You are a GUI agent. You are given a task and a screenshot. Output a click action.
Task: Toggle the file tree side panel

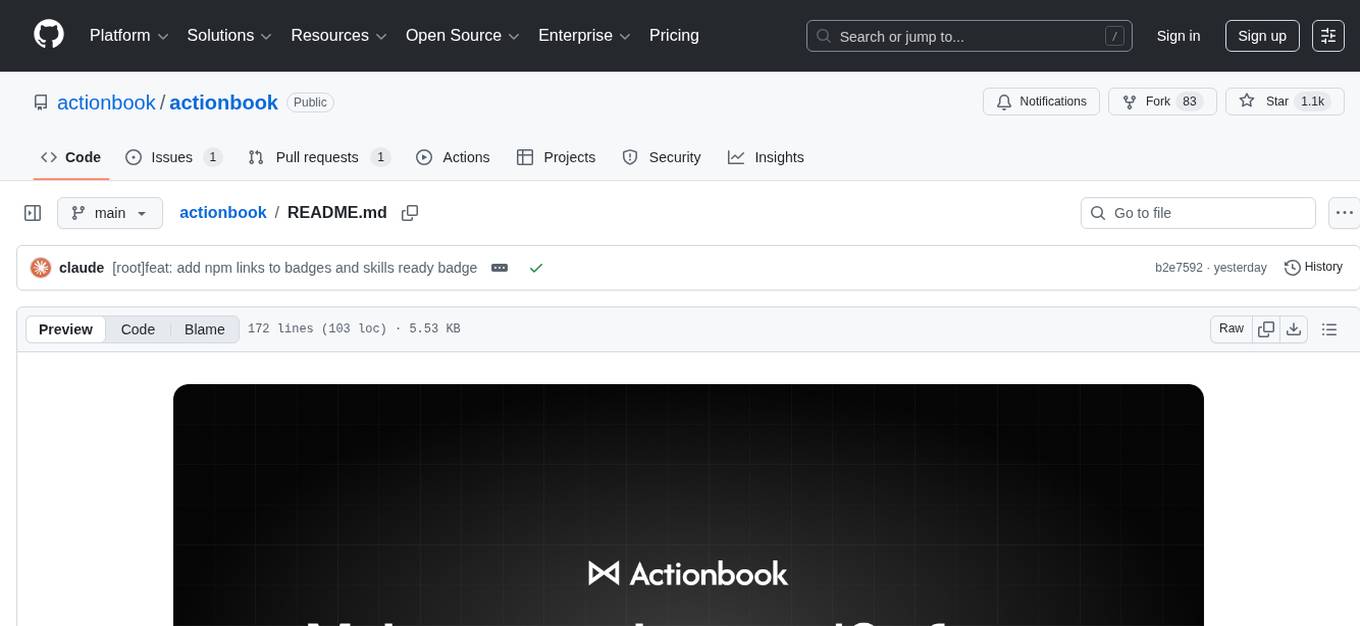[x=32, y=212]
